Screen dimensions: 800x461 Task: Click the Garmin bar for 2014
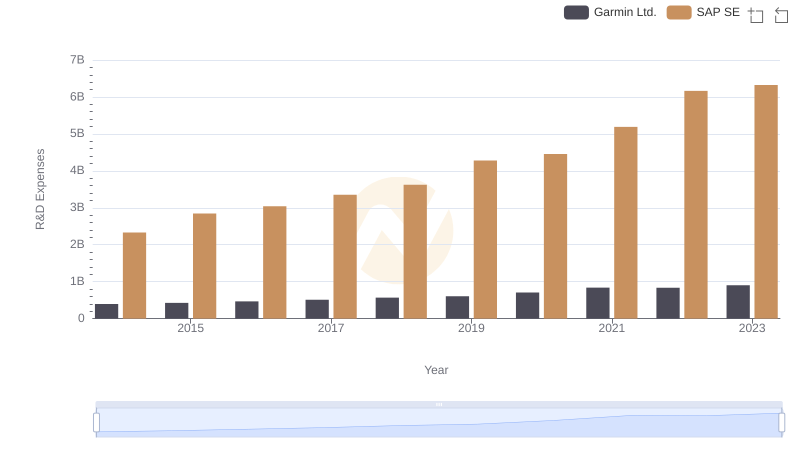coord(106,312)
